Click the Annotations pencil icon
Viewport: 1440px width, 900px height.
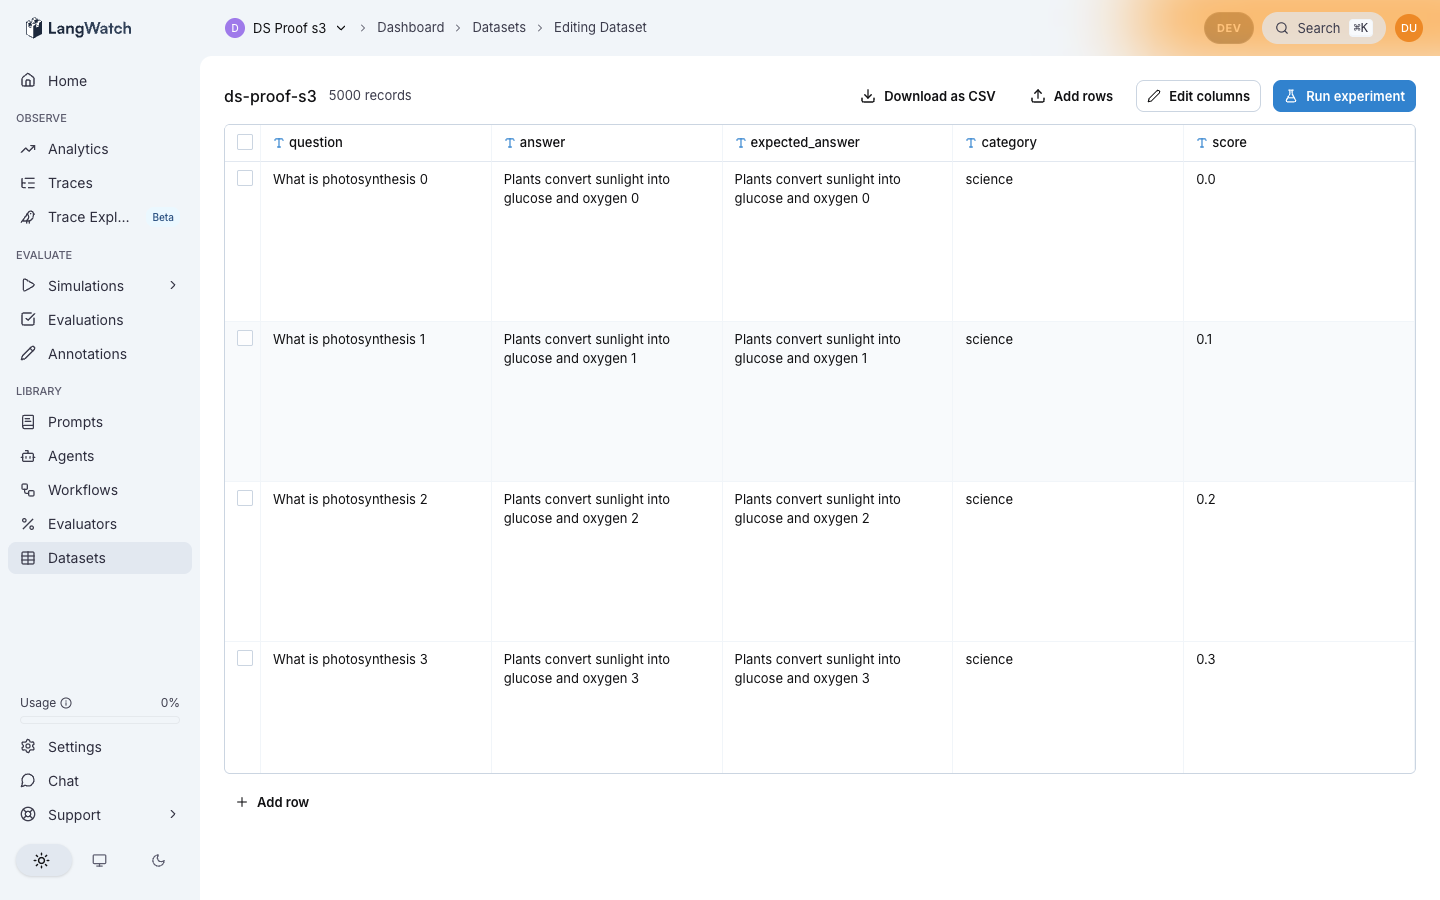[28, 354]
